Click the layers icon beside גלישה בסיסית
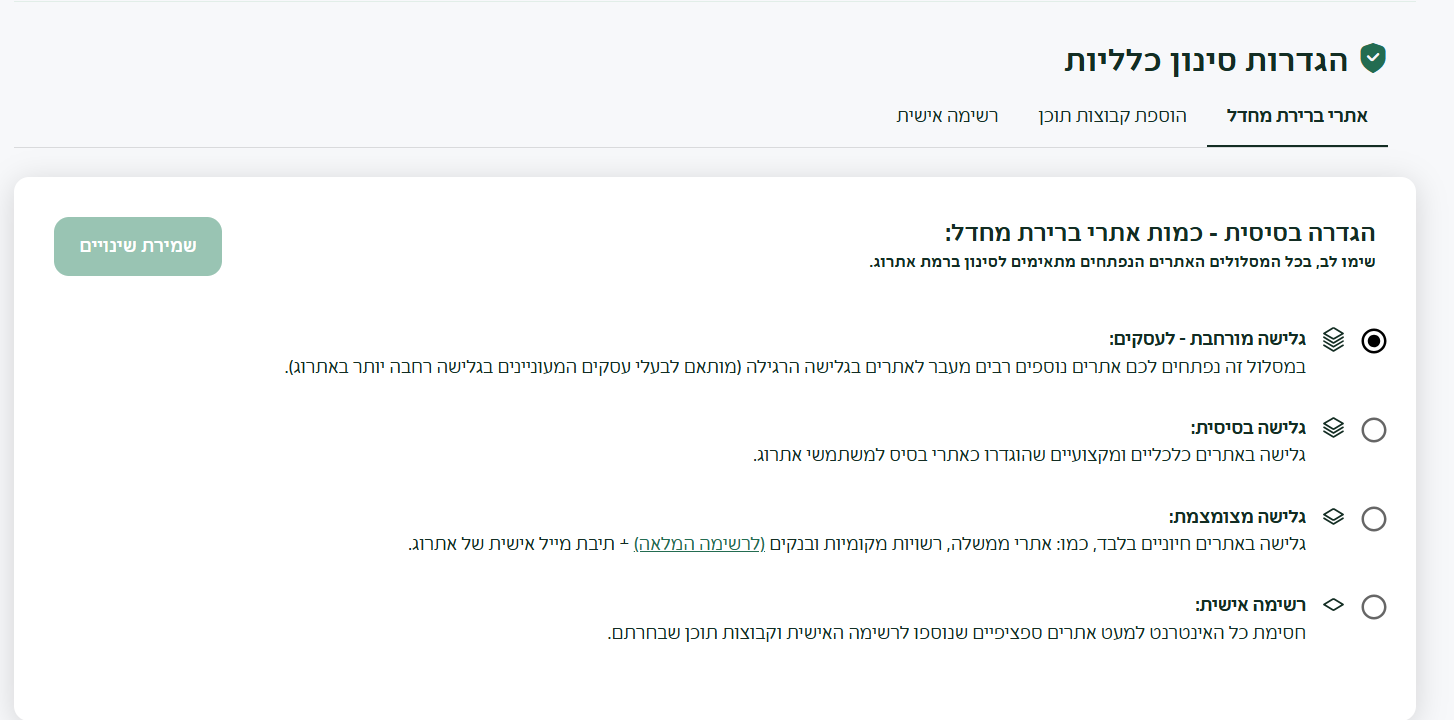Viewport: 1455px width, 720px height. coord(1333,428)
